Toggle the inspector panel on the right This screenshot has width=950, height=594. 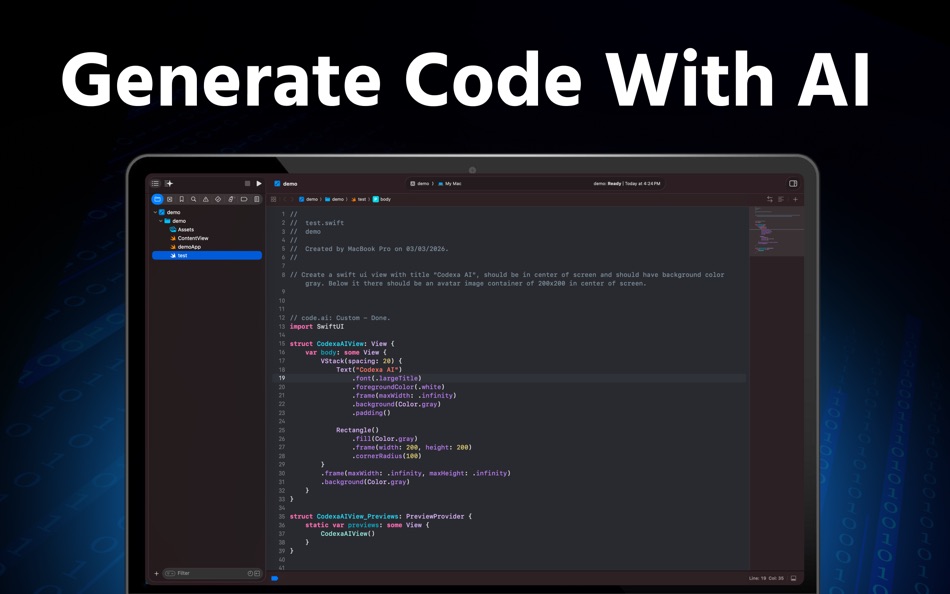pyautogui.click(x=793, y=183)
